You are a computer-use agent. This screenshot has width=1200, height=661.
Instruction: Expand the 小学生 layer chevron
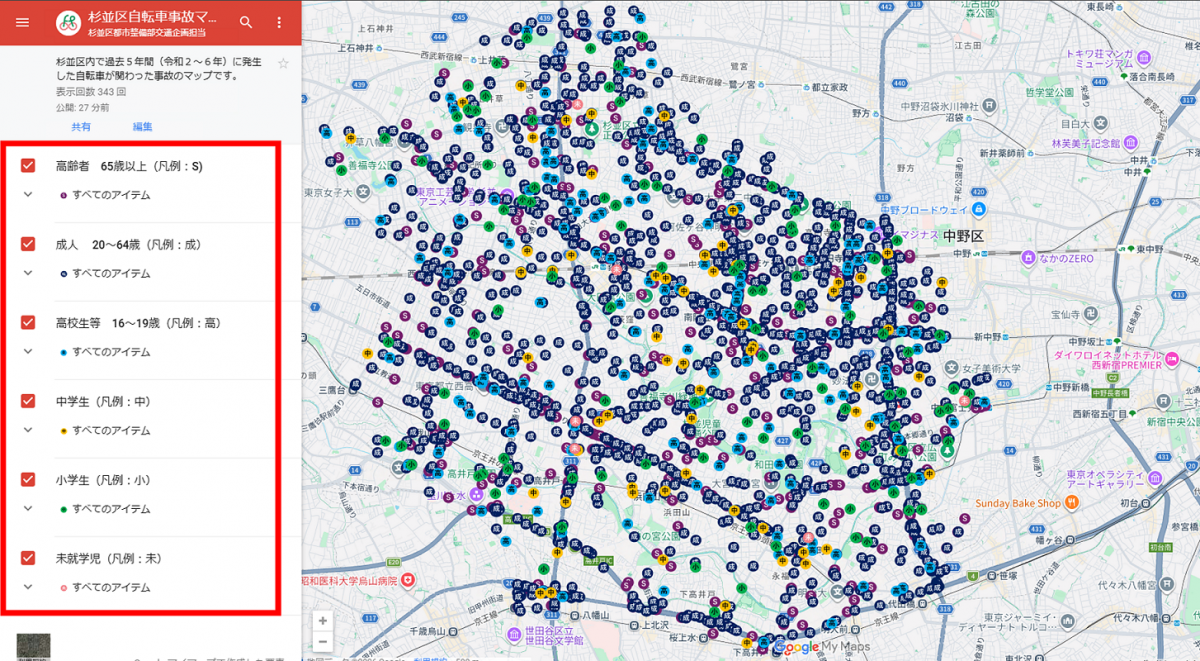click(x=28, y=509)
